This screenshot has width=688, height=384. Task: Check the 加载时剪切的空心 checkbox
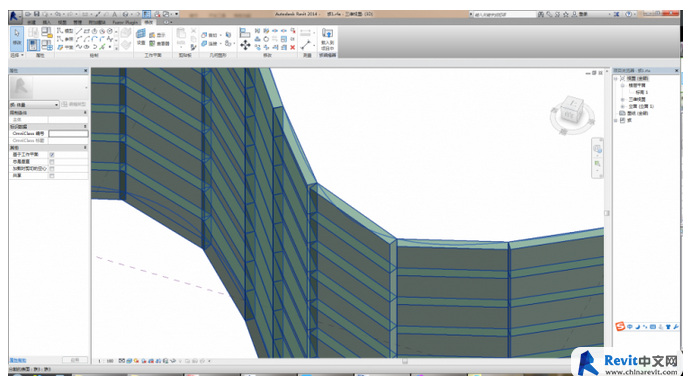click(x=52, y=169)
